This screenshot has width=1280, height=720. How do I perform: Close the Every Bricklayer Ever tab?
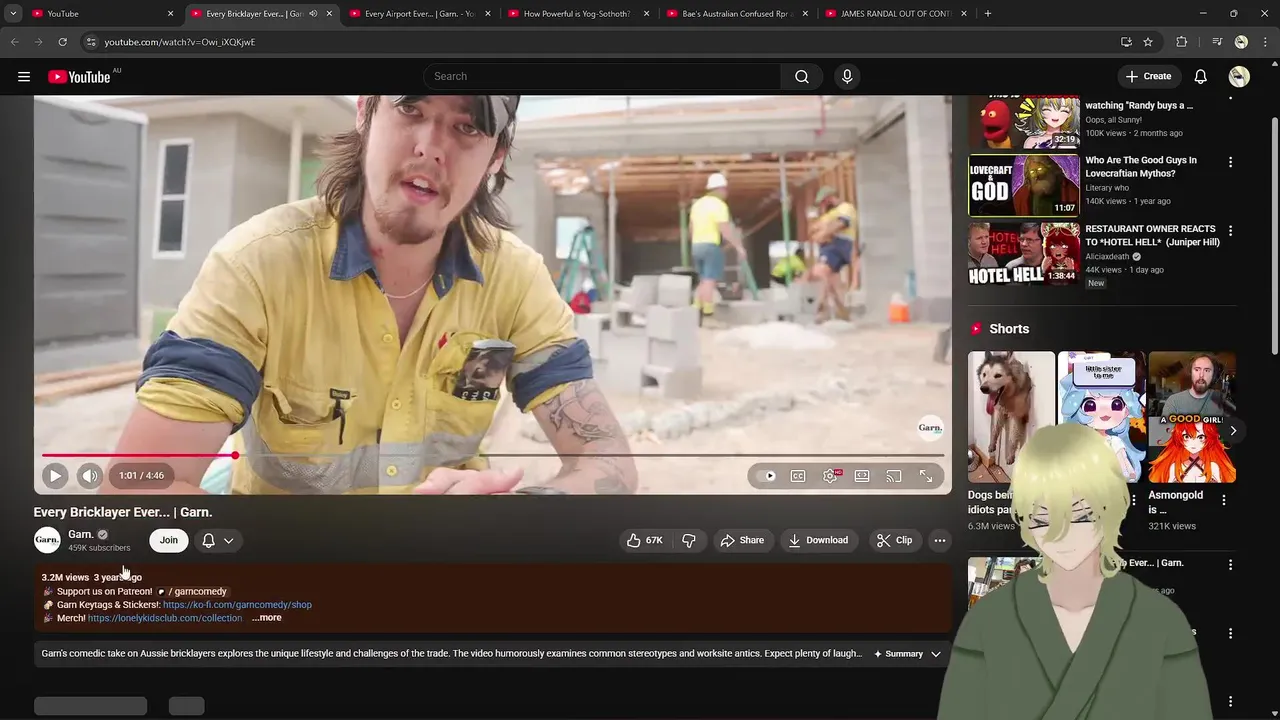pos(329,14)
